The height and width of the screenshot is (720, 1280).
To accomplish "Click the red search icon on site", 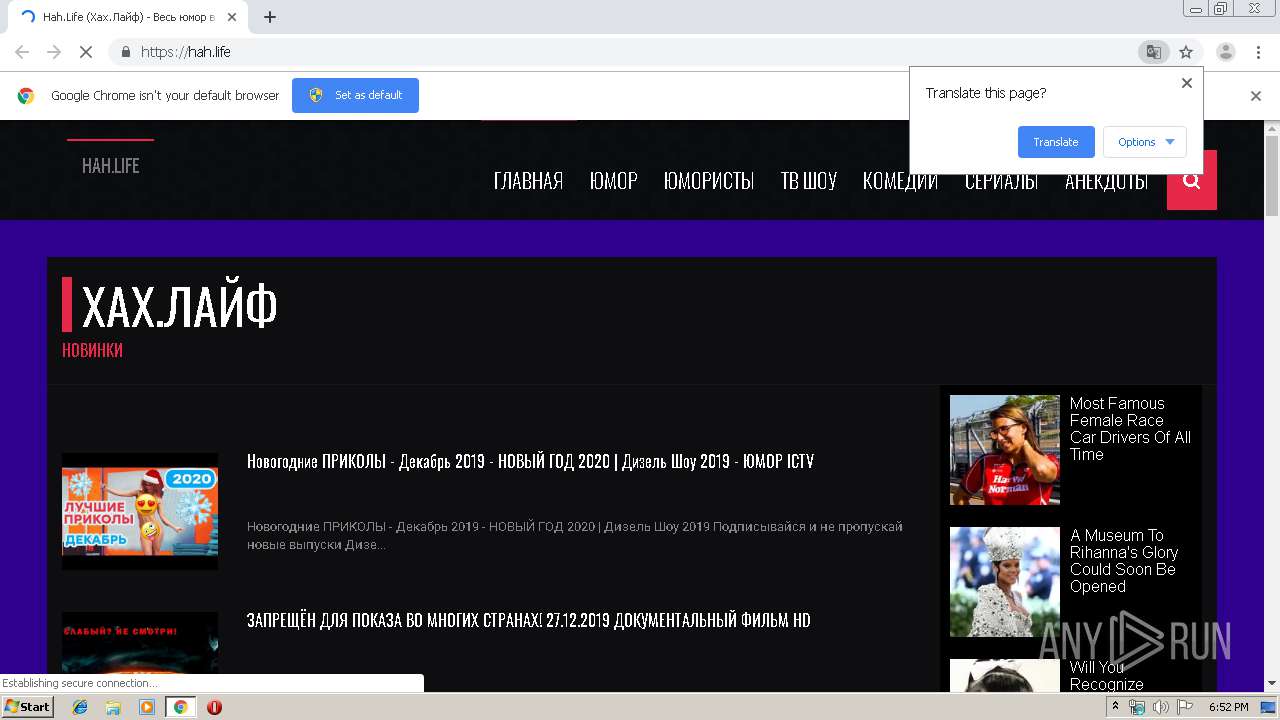I will (1191, 180).
